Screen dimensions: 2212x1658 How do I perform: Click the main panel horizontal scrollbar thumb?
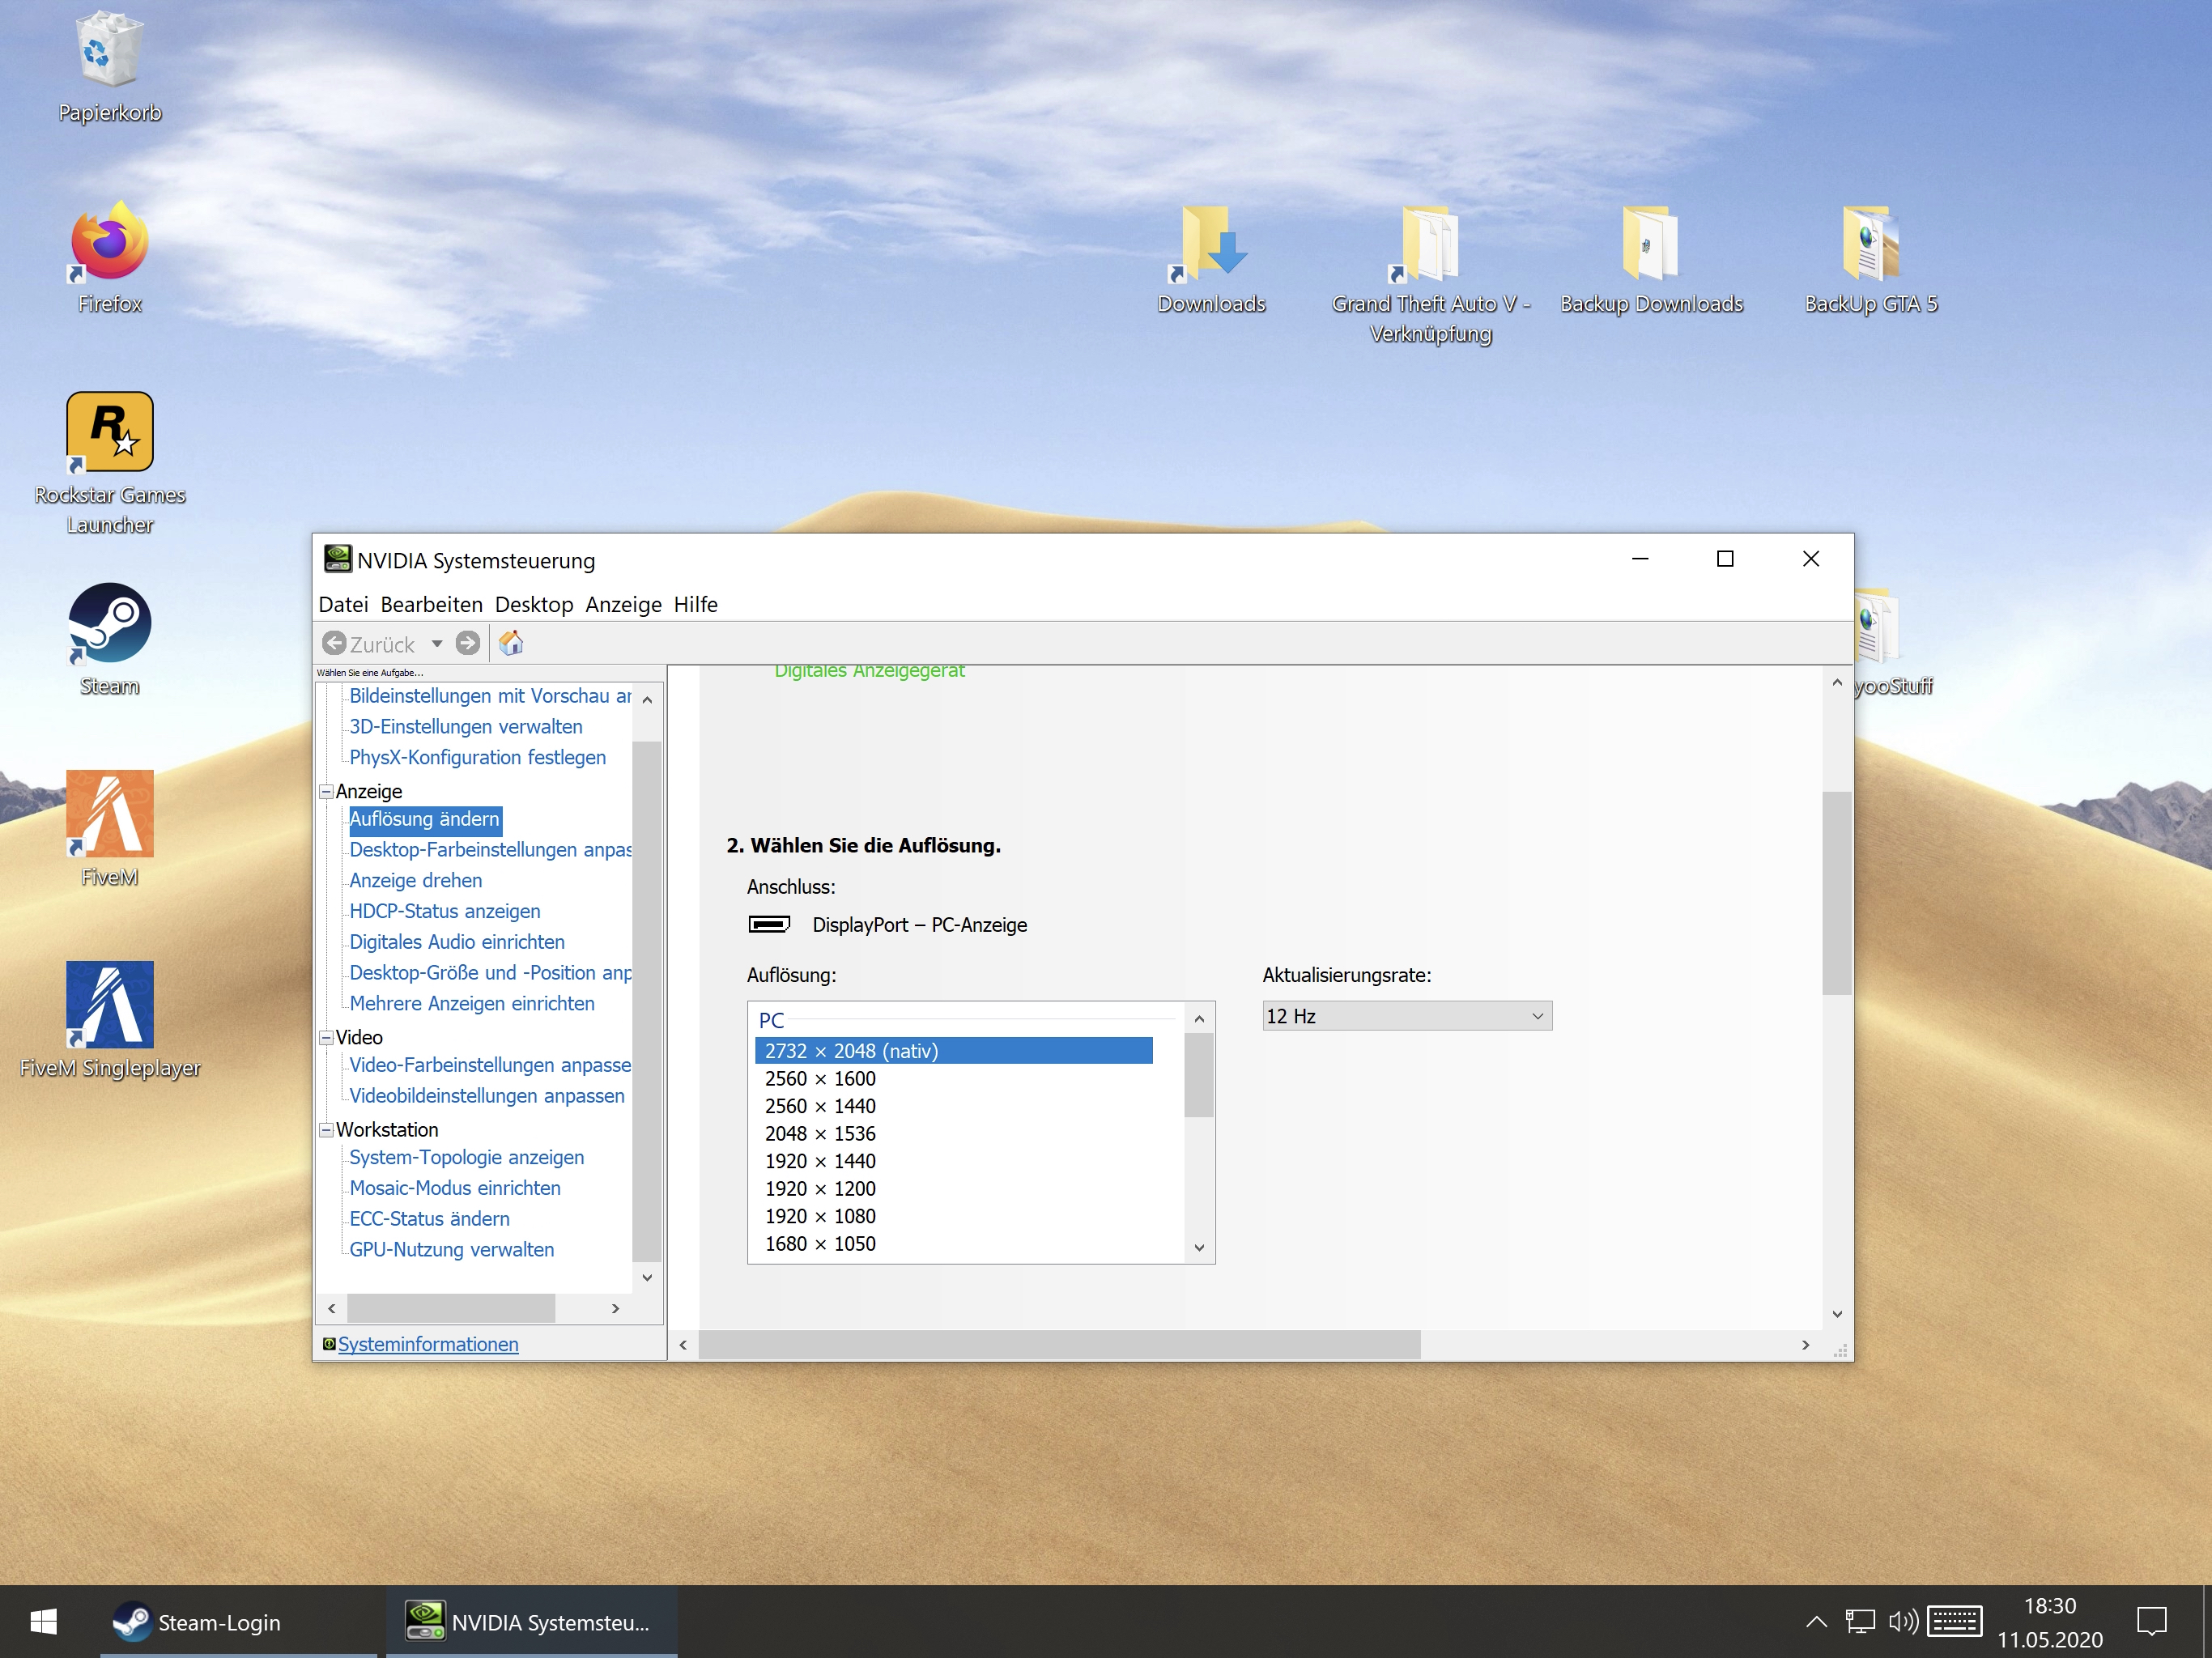tap(1058, 1345)
